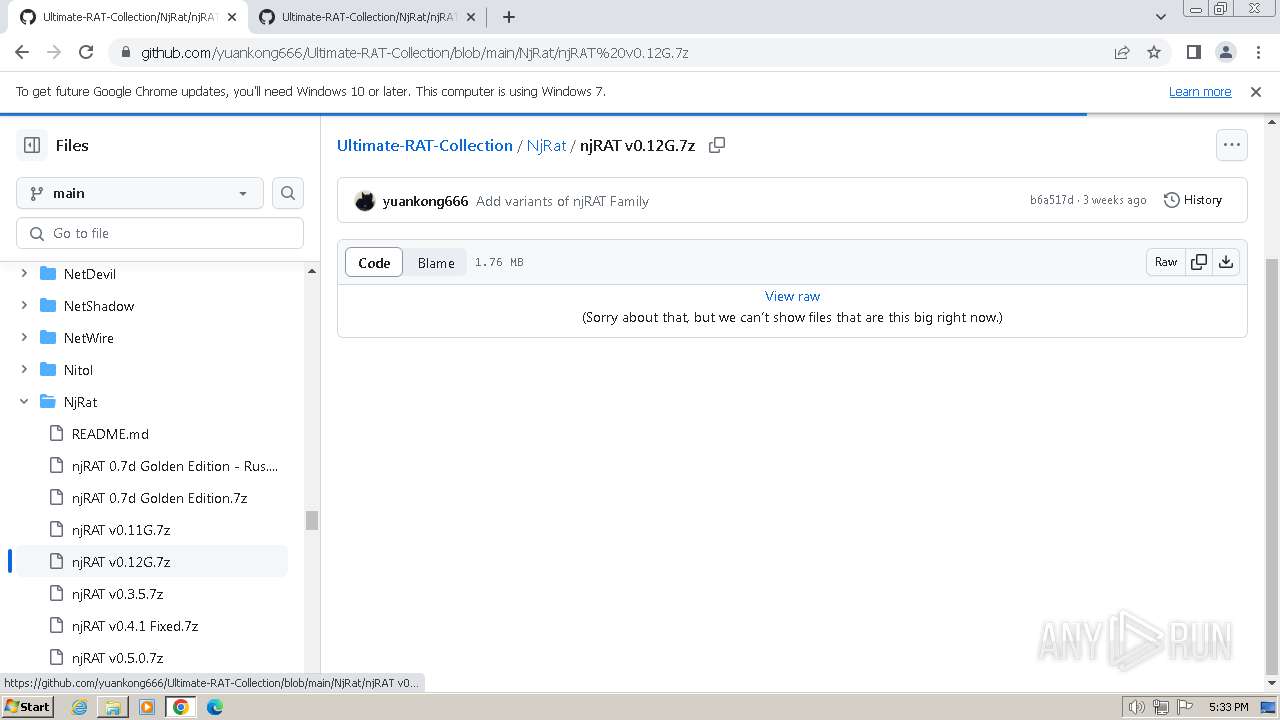Open Windows Media Player taskbar icon
Viewport: 1280px width, 720px height.
click(x=147, y=707)
